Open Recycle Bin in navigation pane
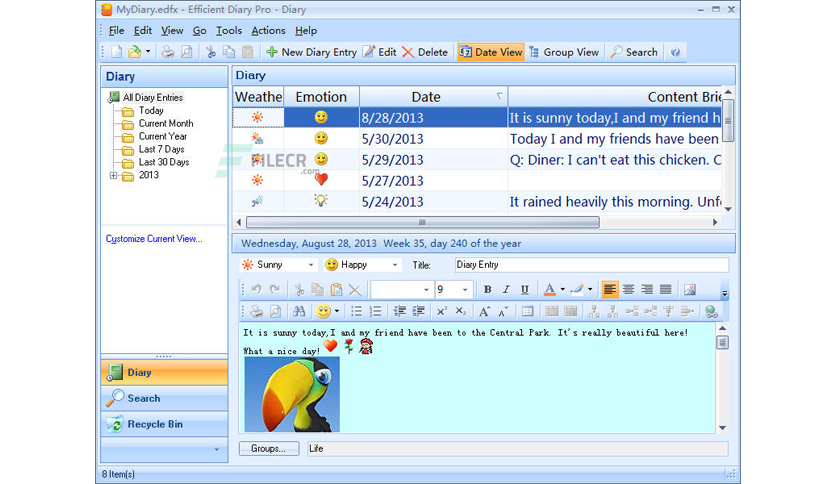836x484 pixels. pos(164,424)
